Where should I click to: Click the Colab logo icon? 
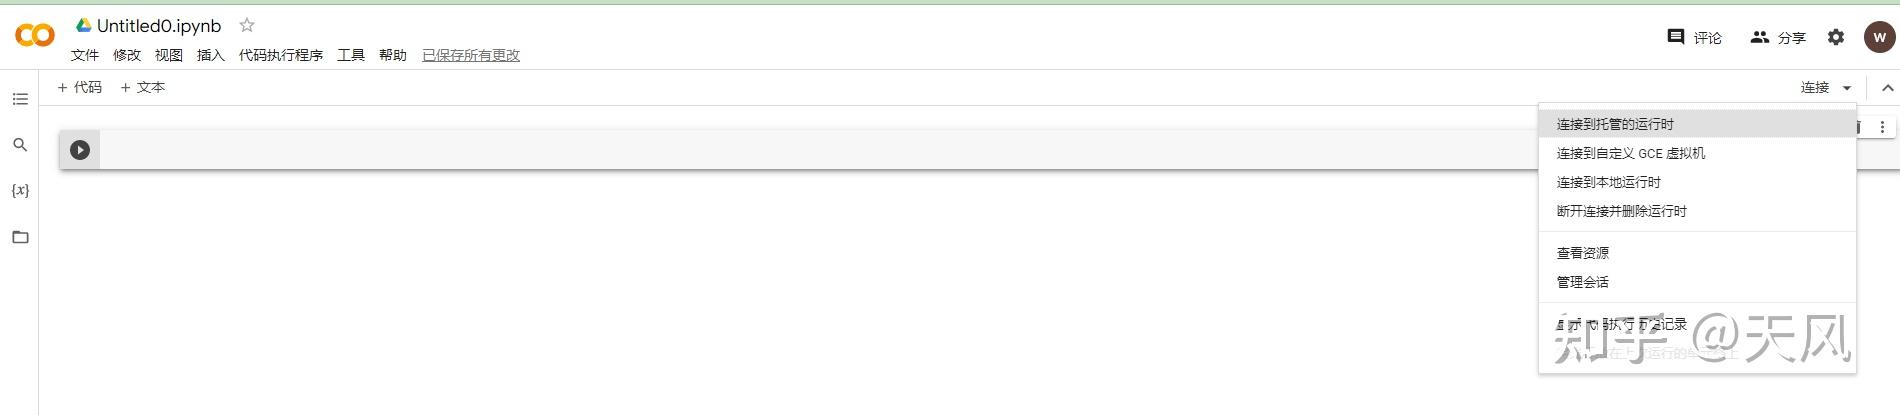click(35, 36)
